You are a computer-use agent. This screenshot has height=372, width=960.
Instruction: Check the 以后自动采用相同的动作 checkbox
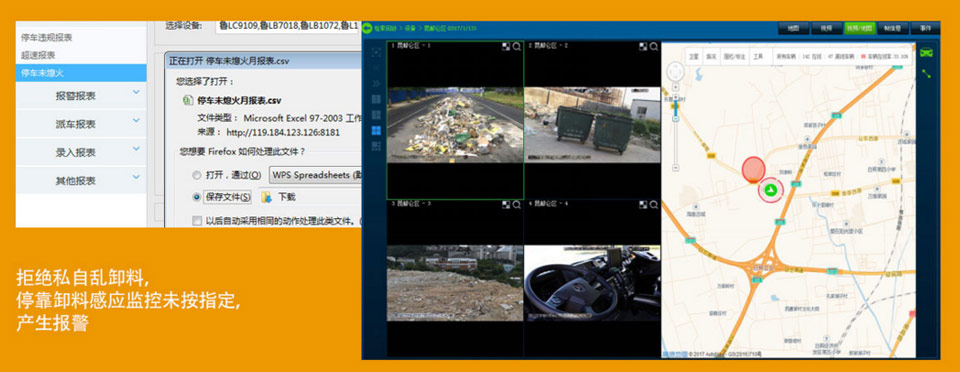[197, 220]
